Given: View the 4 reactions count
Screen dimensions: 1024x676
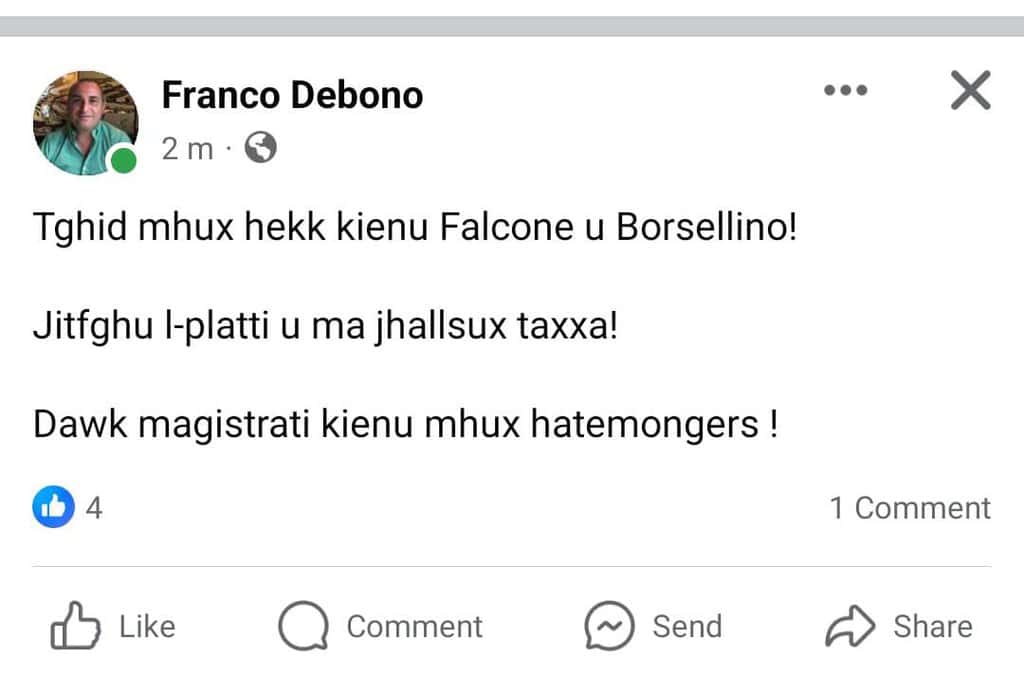Looking at the screenshot, I should [x=94, y=508].
